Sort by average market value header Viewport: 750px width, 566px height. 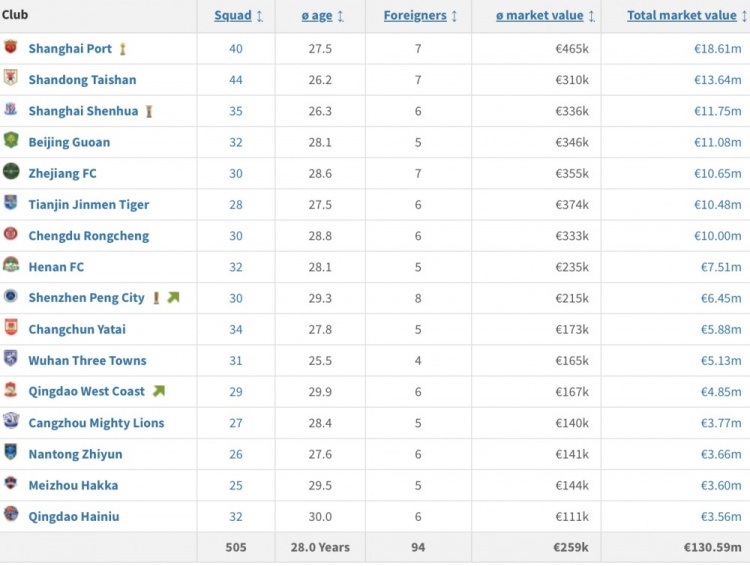pos(546,16)
